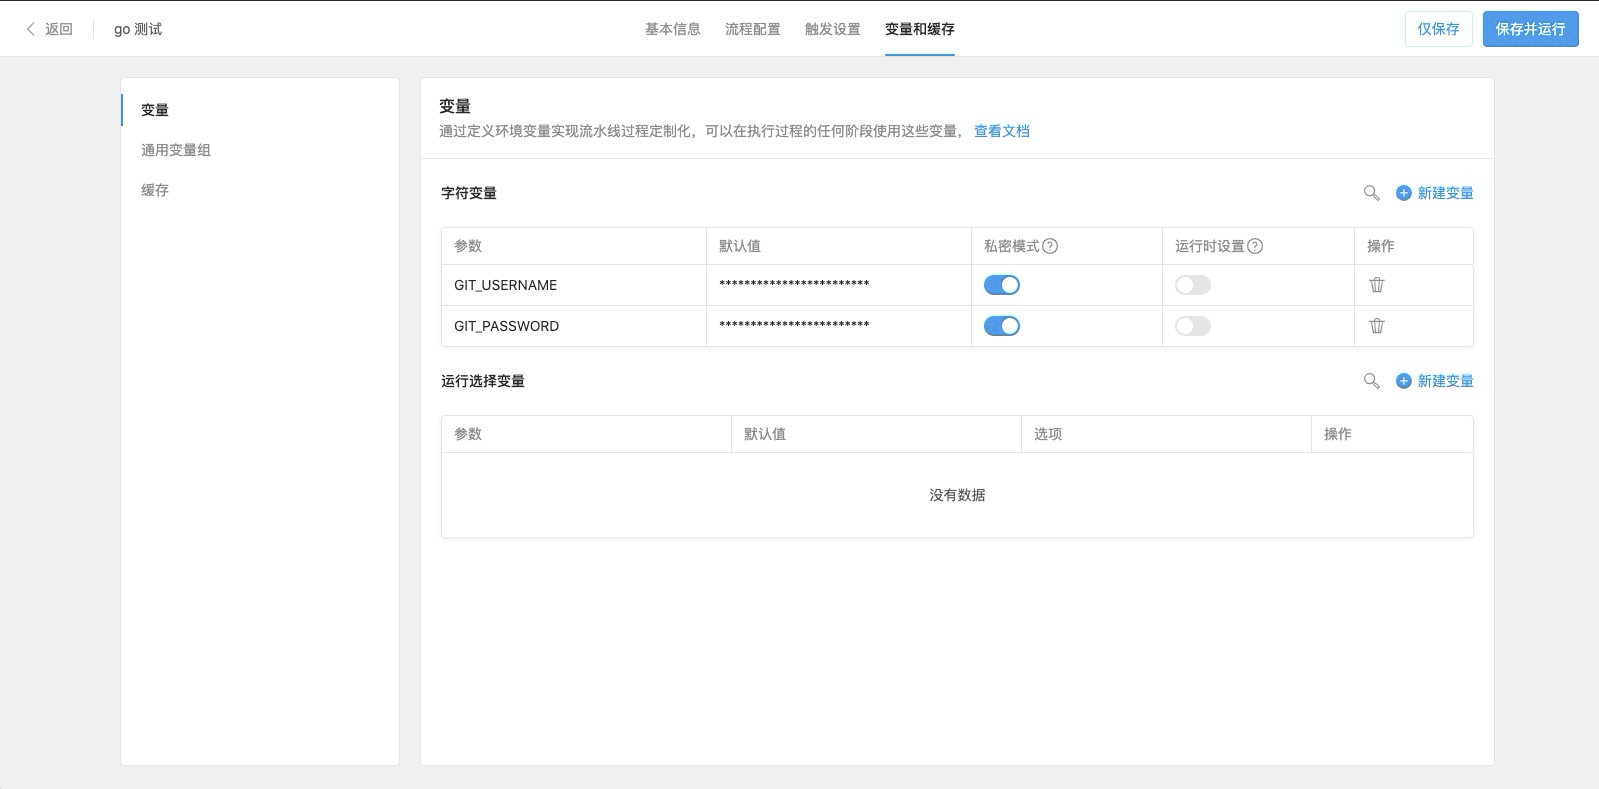
Task: Click masked default value of GIT_USERNAME
Action: click(x=794, y=284)
